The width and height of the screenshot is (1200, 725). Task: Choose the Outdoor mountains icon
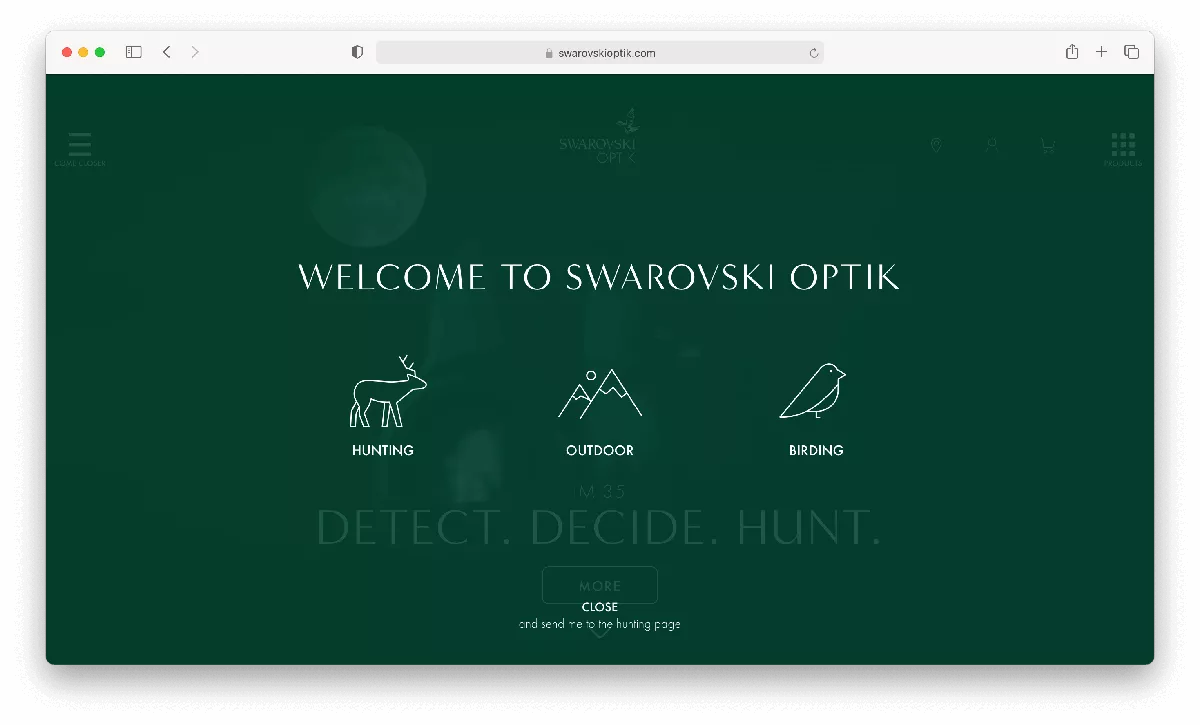click(x=600, y=393)
